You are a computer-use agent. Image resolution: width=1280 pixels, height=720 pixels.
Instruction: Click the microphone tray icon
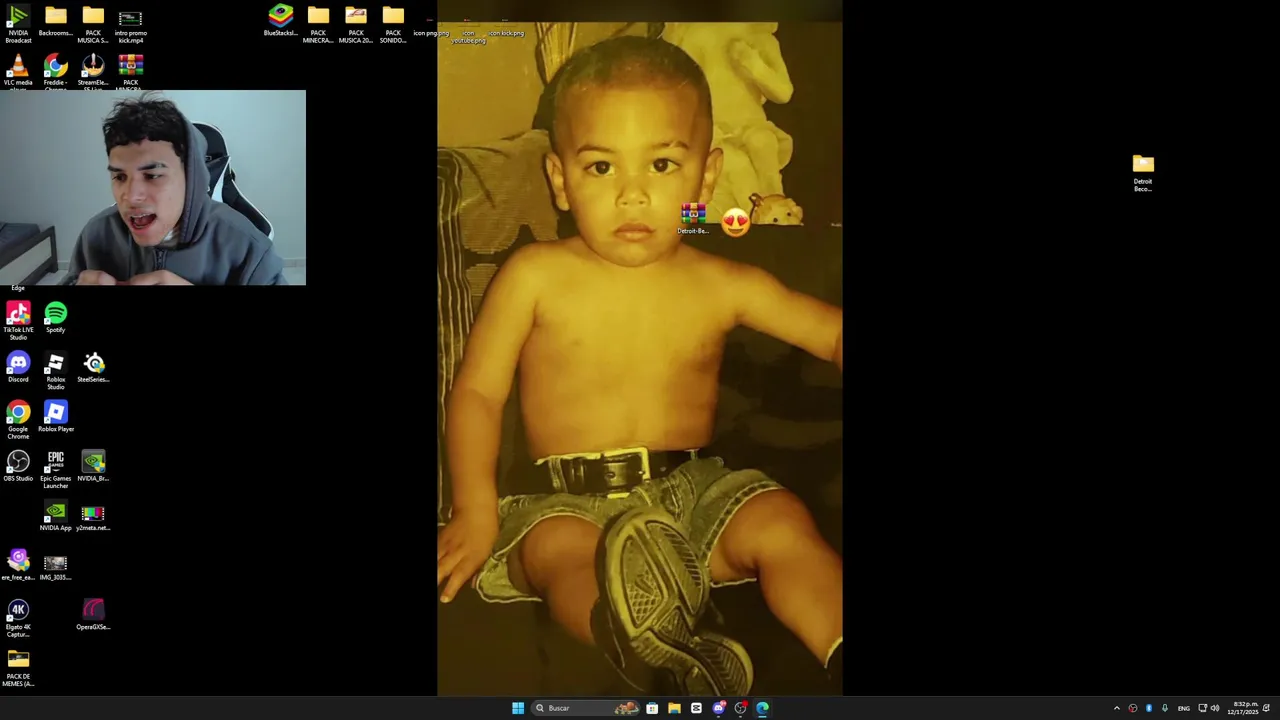(x=1164, y=708)
